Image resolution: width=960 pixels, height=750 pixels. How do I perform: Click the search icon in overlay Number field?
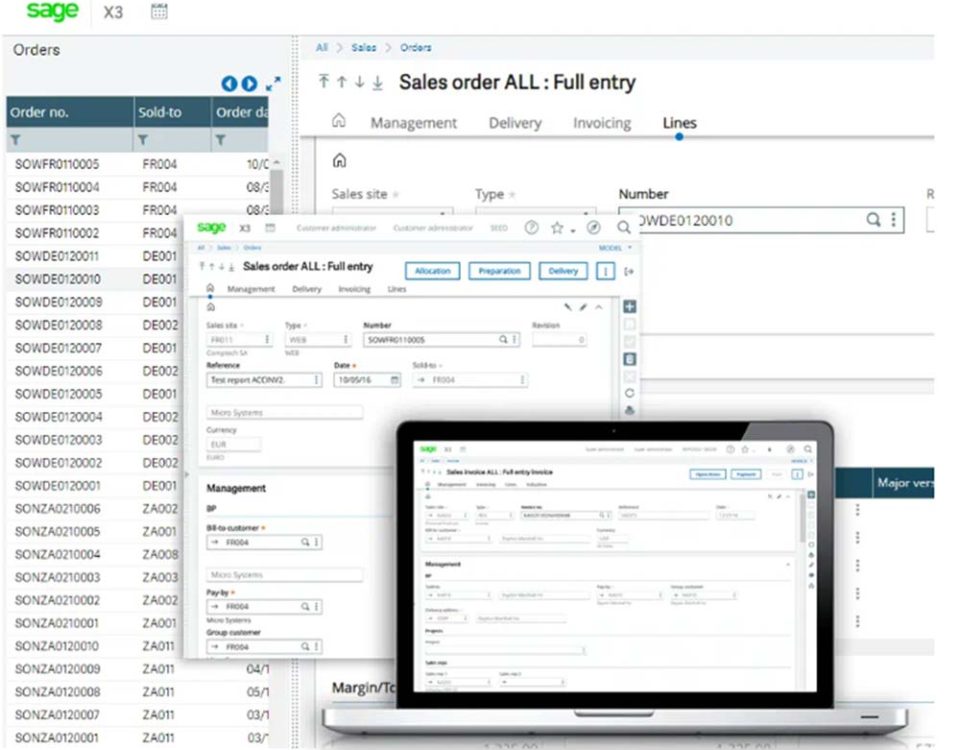pyautogui.click(x=503, y=339)
